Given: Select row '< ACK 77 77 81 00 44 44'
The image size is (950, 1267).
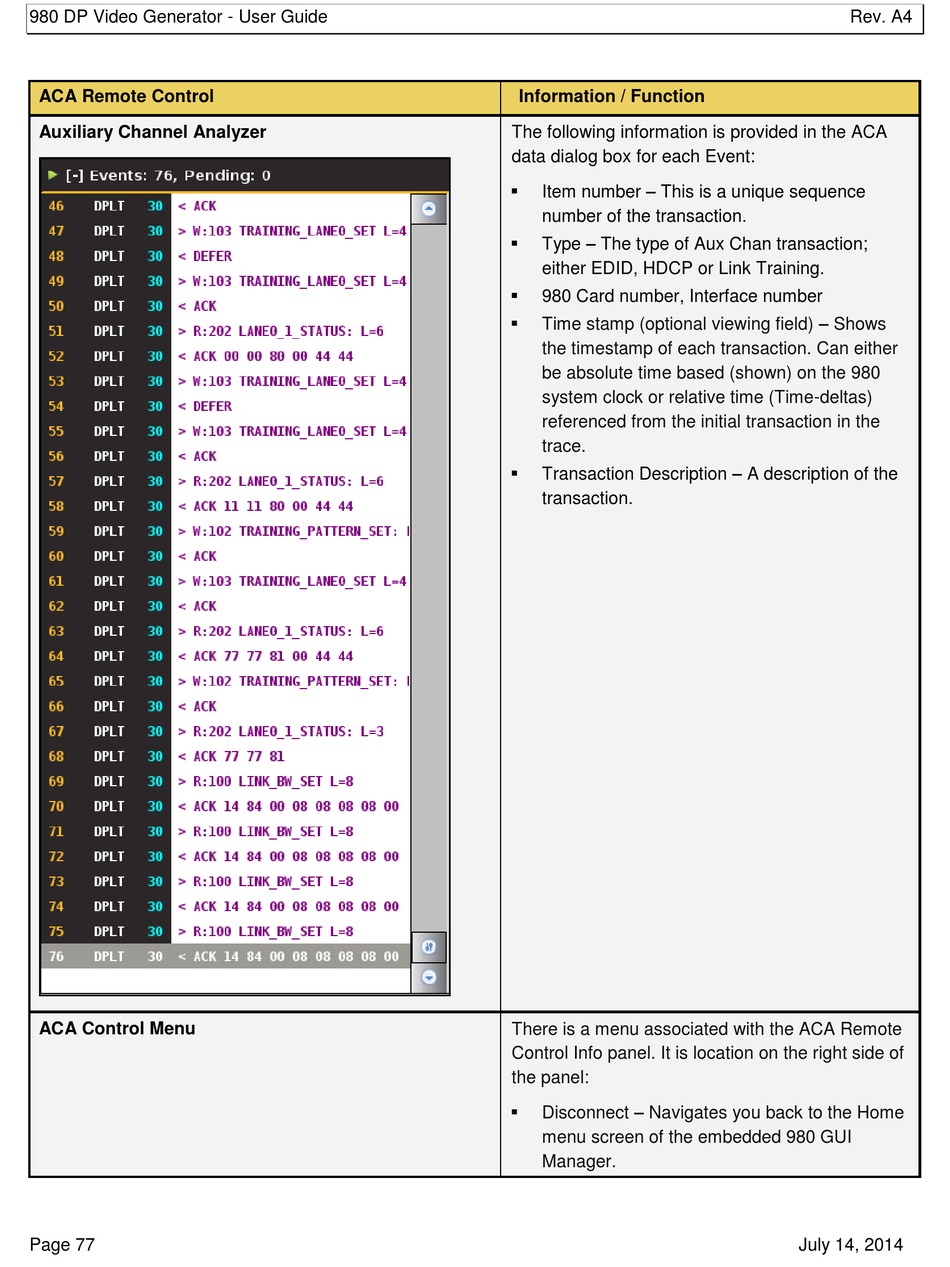Looking at the screenshot, I should 226,656.
